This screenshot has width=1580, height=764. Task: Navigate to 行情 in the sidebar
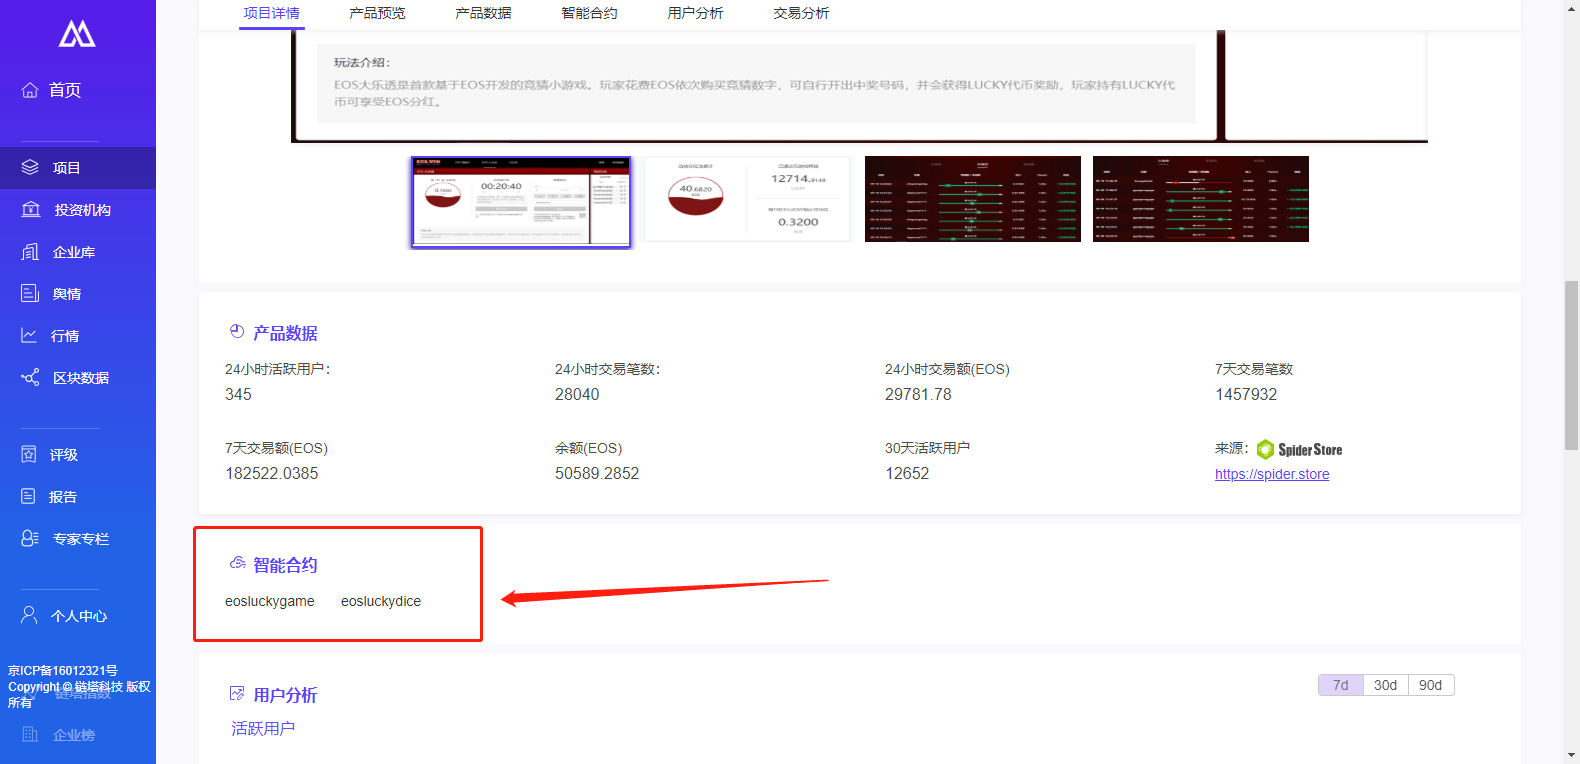[65, 336]
